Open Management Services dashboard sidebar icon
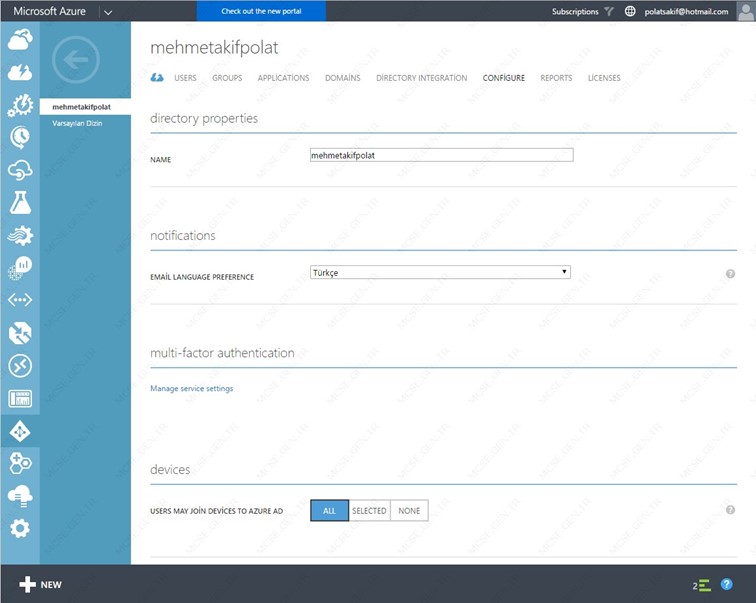 [20, 398]
